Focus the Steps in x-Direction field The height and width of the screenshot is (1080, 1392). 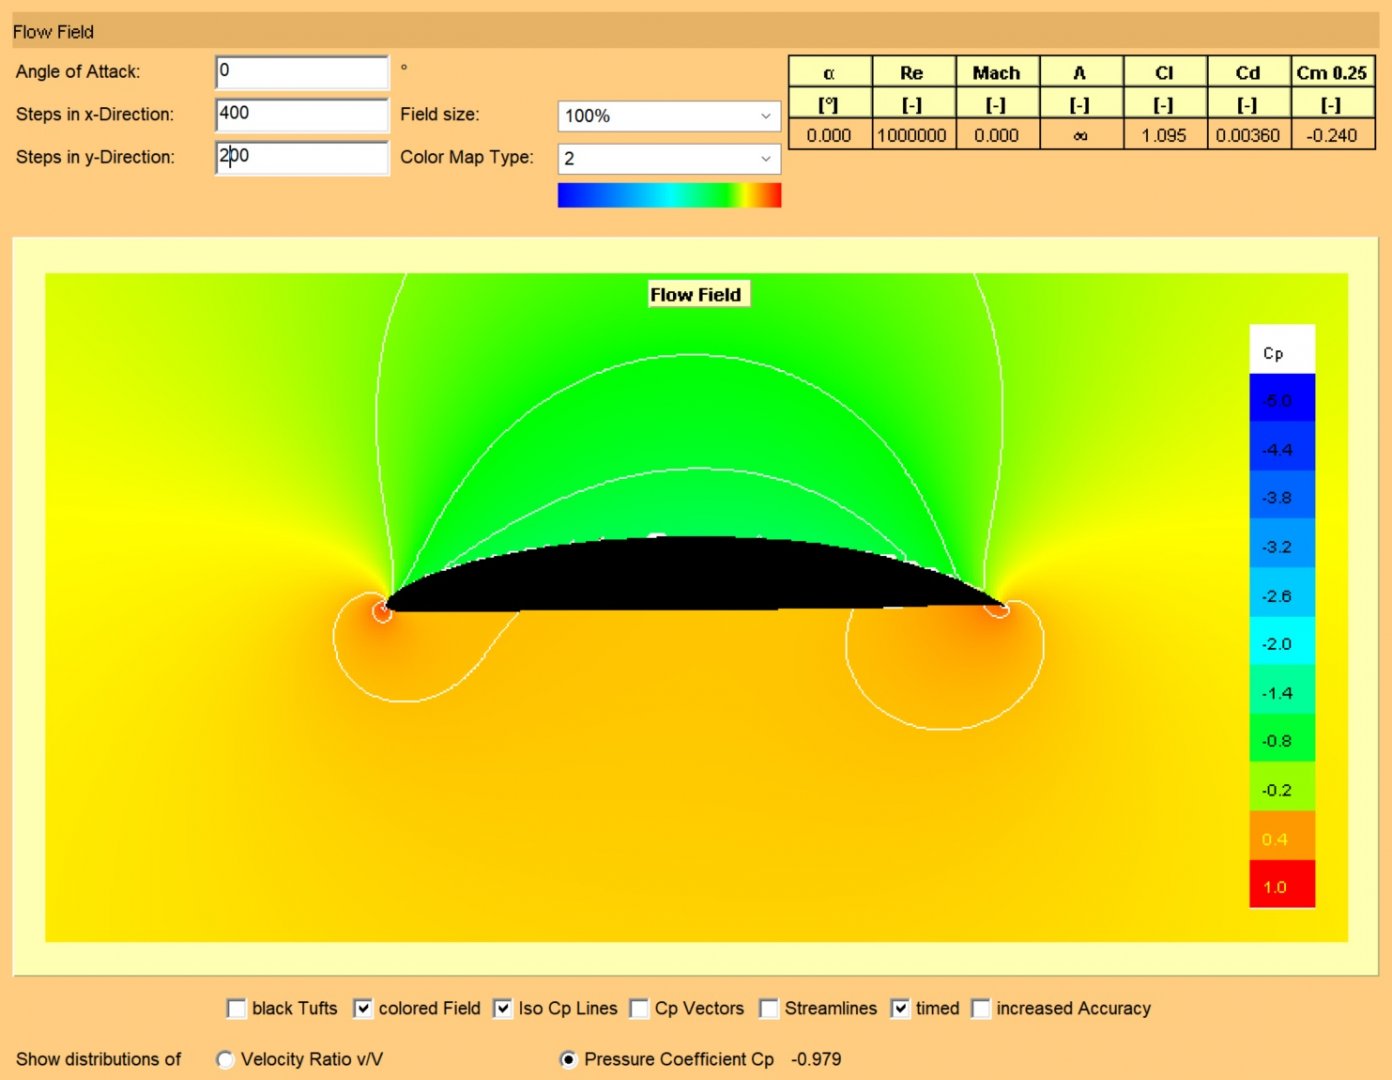pyautogui.click(x=301, y=115)
